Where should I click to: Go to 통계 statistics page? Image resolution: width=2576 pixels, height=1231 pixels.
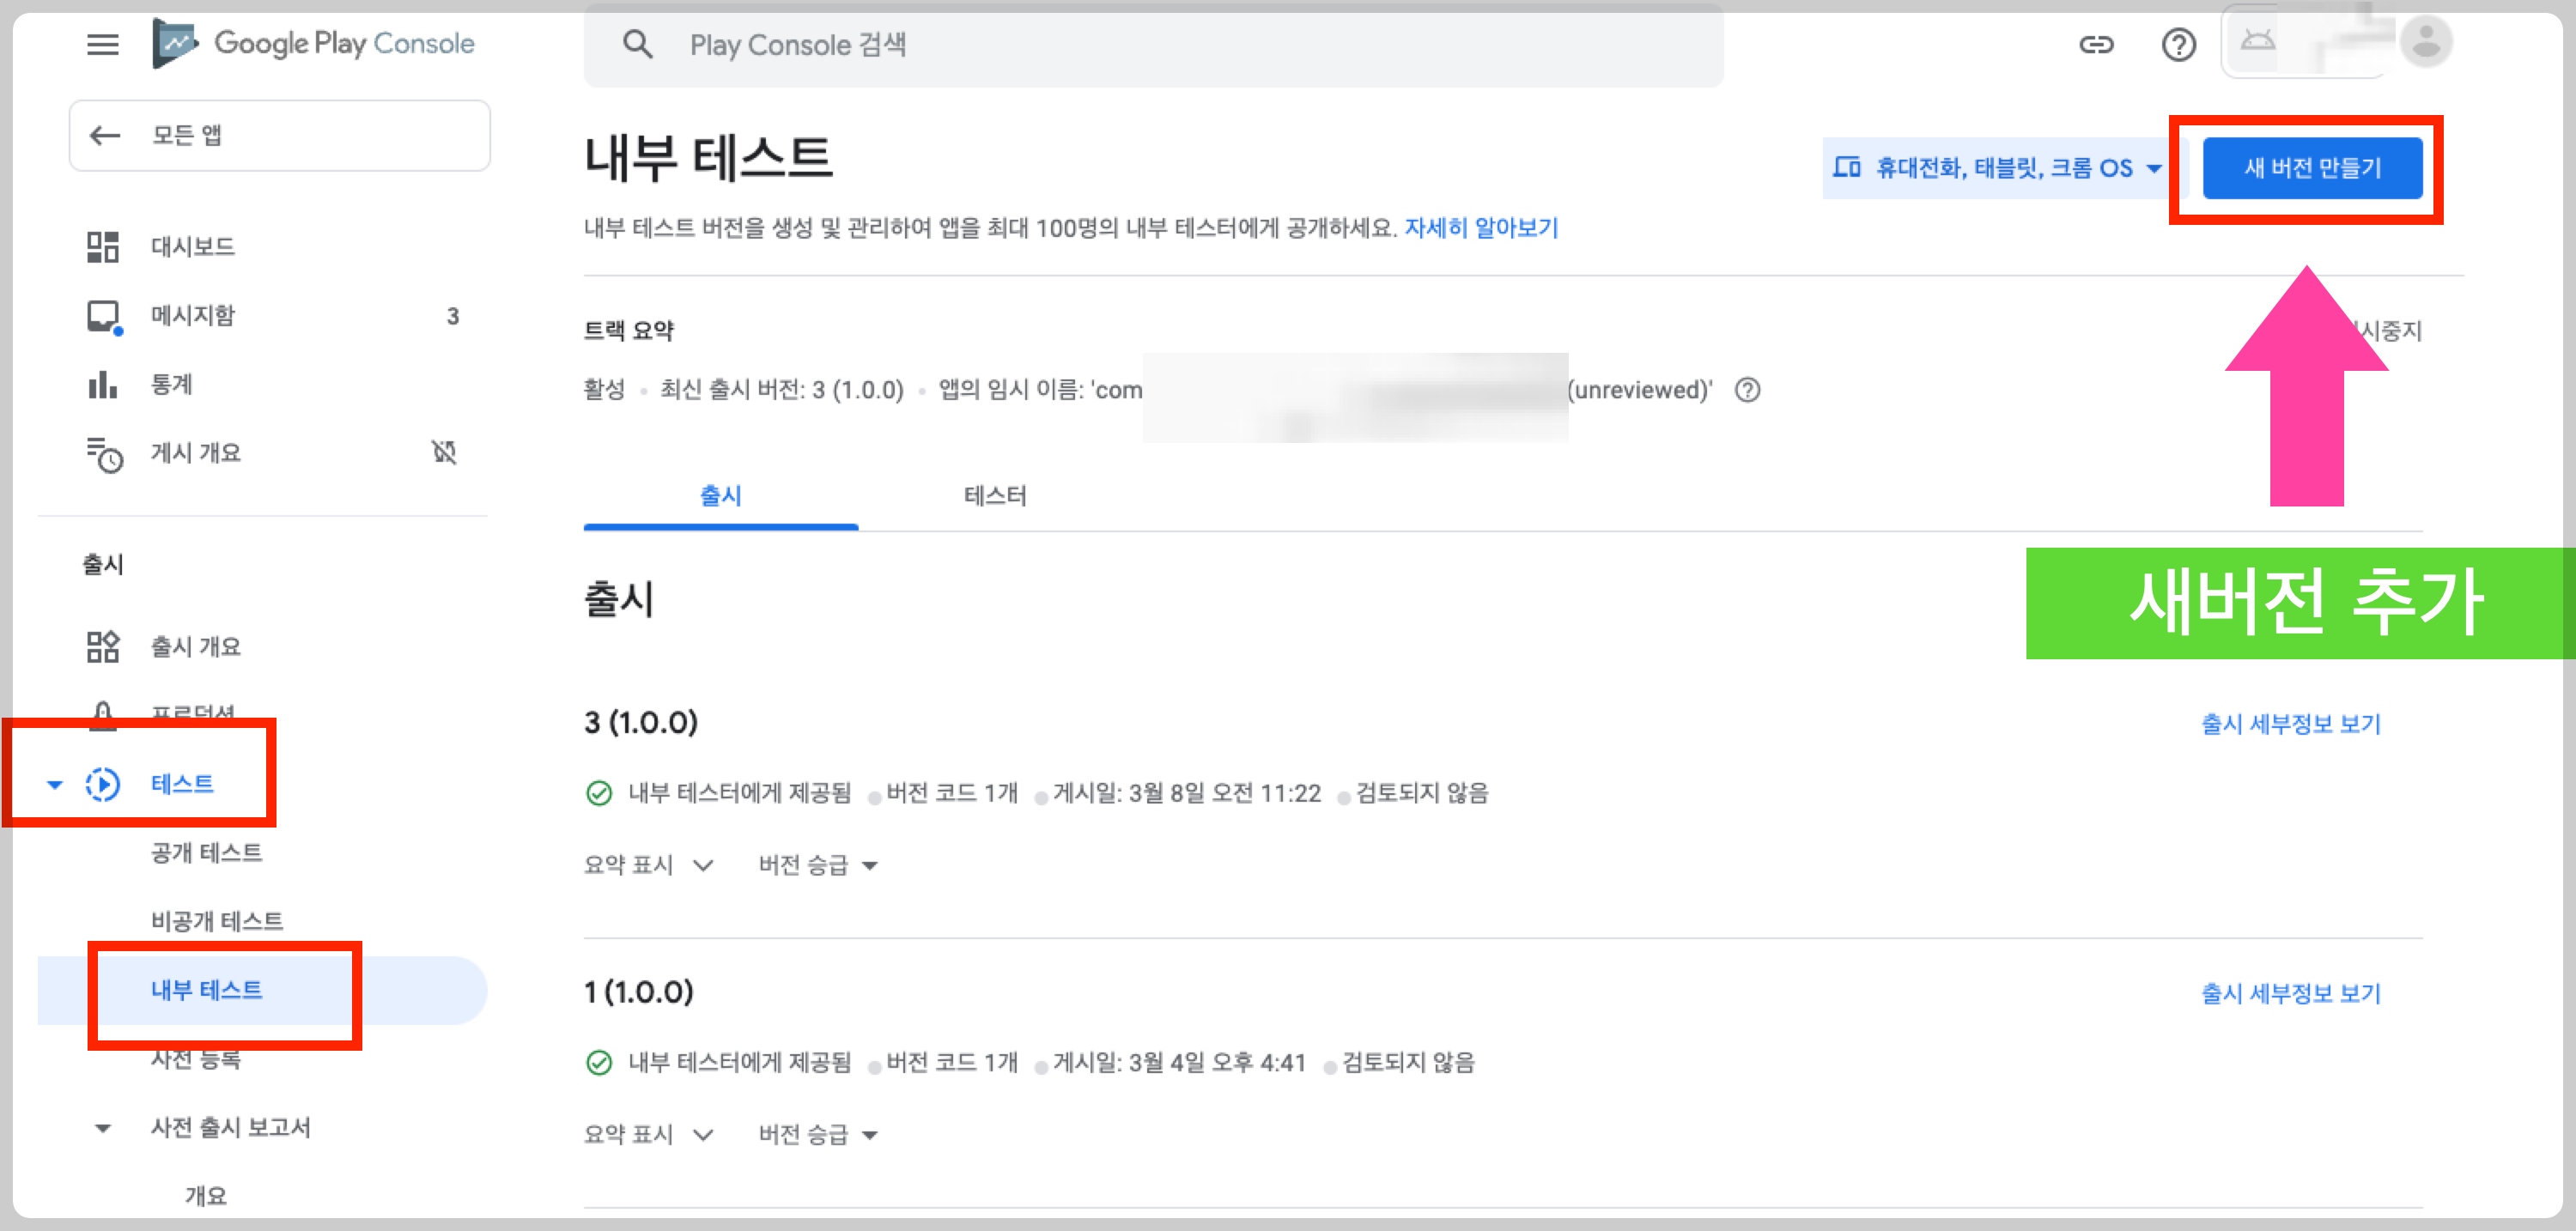pyautogui.click(x=171, y=384)
